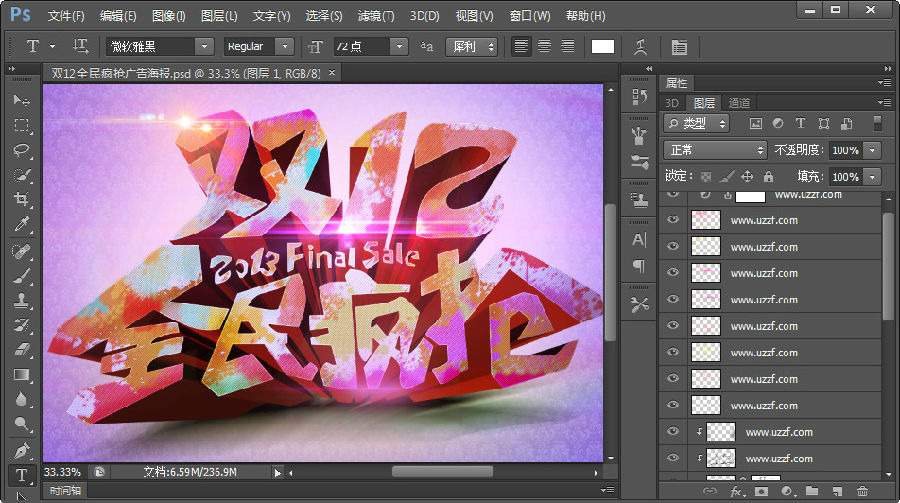The height and width of the screenshot is (503, 900).
Task: Select the Eraser tool
Action: tap(21, 350)
